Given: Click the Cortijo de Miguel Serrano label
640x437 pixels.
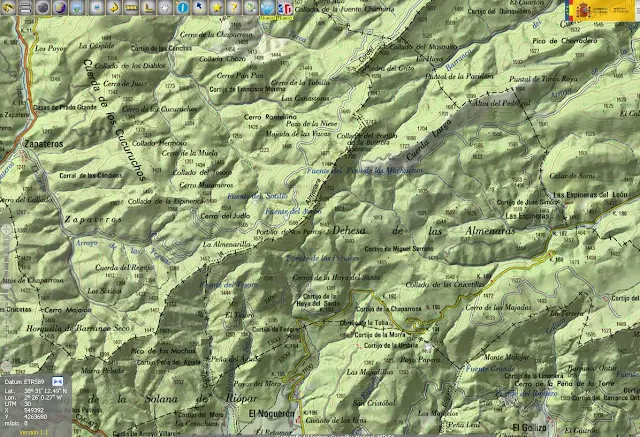Looking at the screenshot, I should (x=399, y=248).
